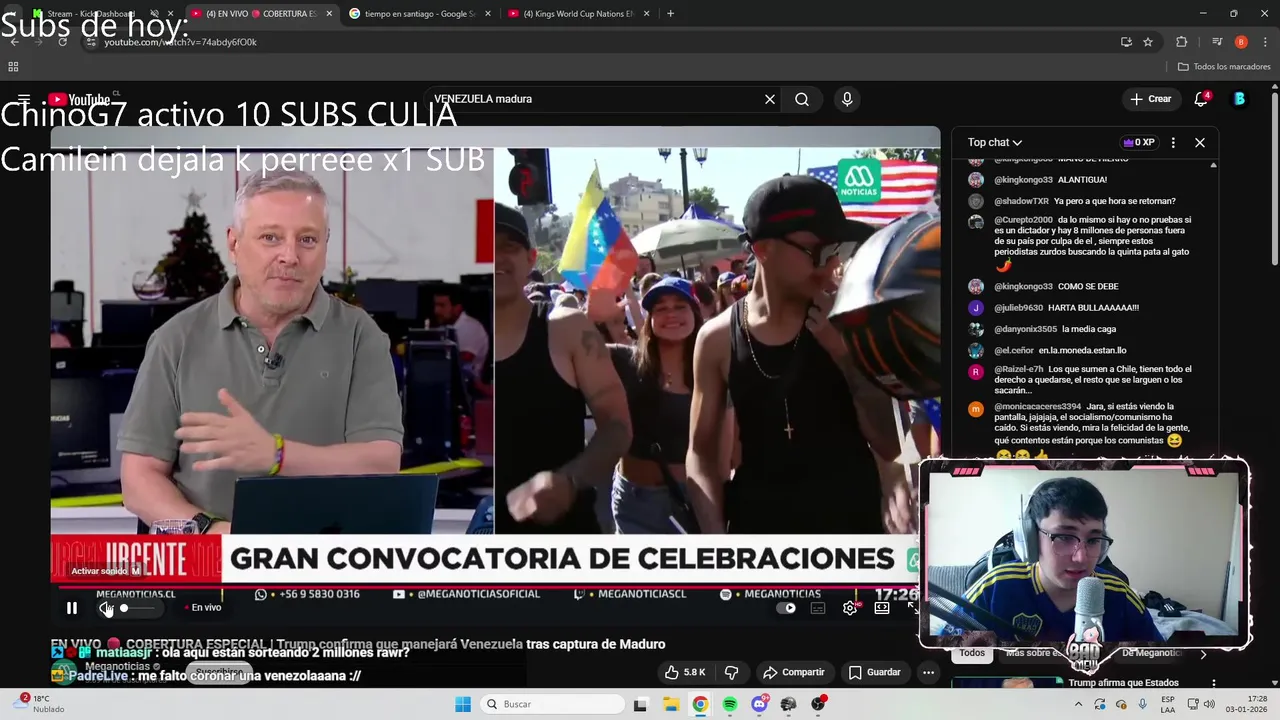This screenshot has width=1280, height=720.
Task: Mute the Kick Dashboard tab audio icon
Action: tap(154, 14)
